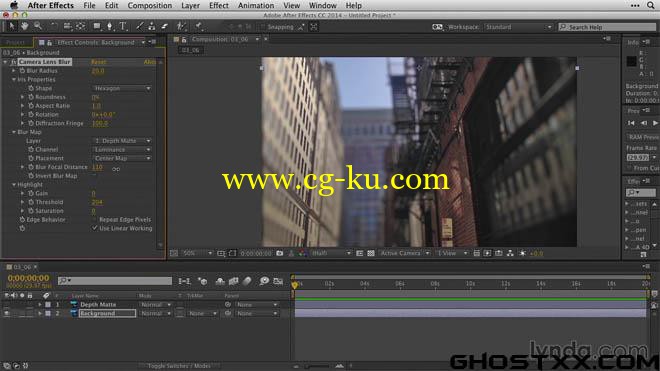This screenshot has height=371, width=660.
Task: Click the Draft 3D icon in timeline
Action: point(202,281)
